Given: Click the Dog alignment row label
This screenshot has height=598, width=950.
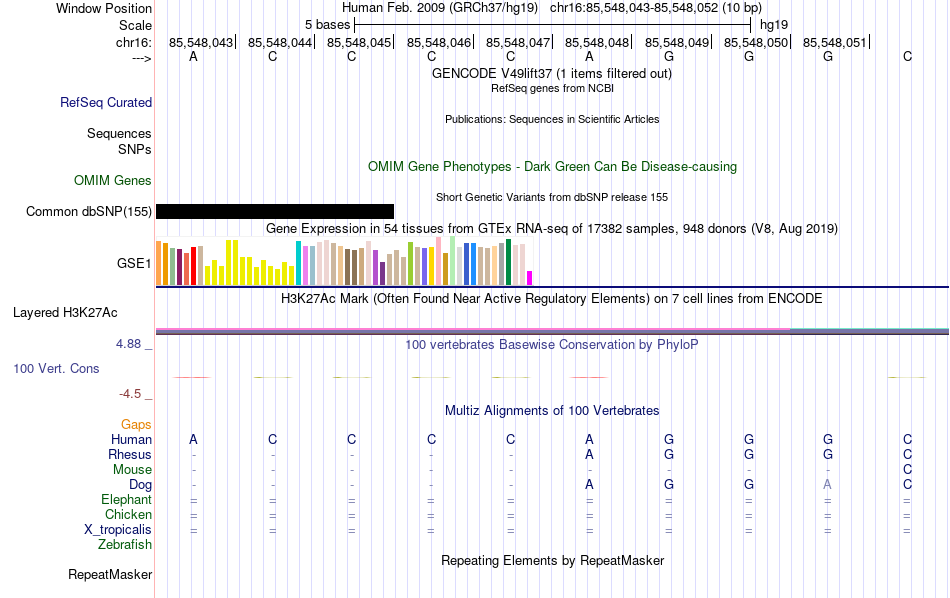Looking at the screenshot, I should [140, 485].
